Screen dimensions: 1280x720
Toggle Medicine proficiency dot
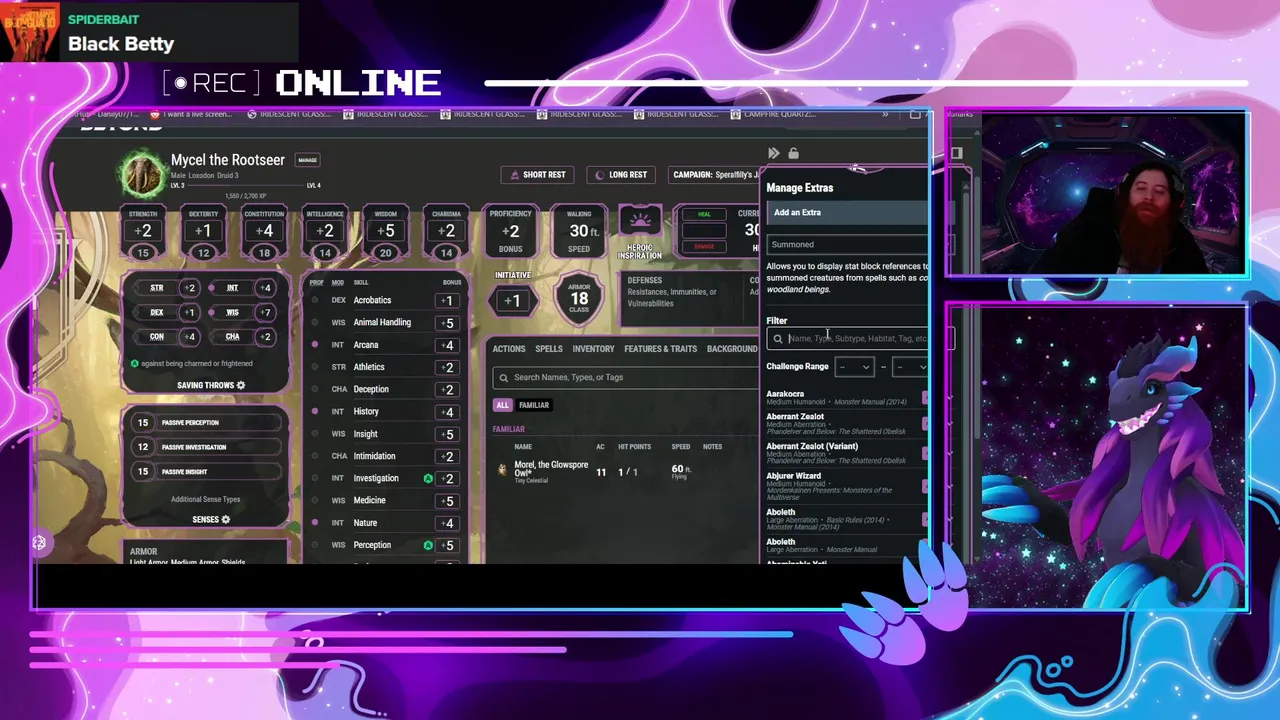point(315,500)
